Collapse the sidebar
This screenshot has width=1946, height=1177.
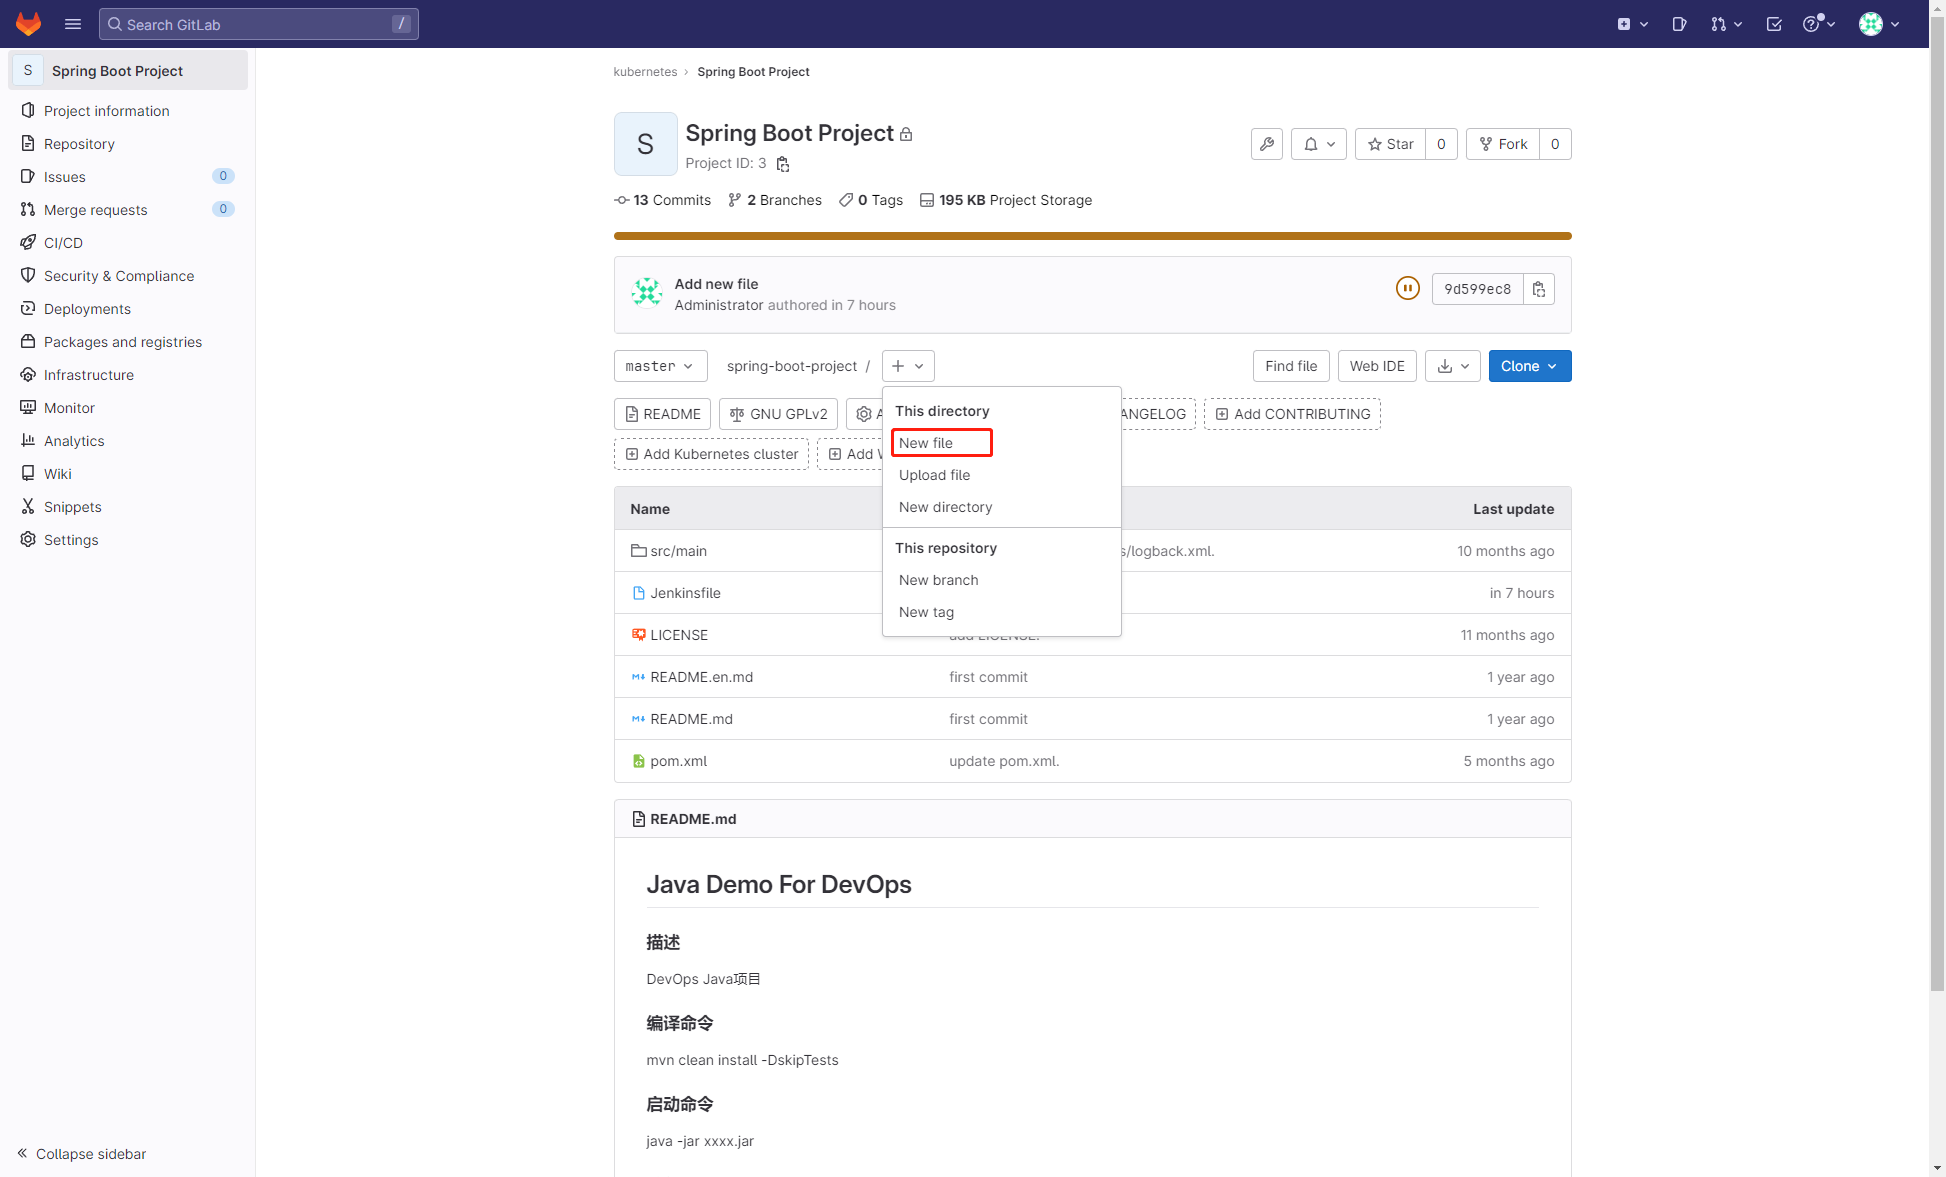coord(82,1154)
